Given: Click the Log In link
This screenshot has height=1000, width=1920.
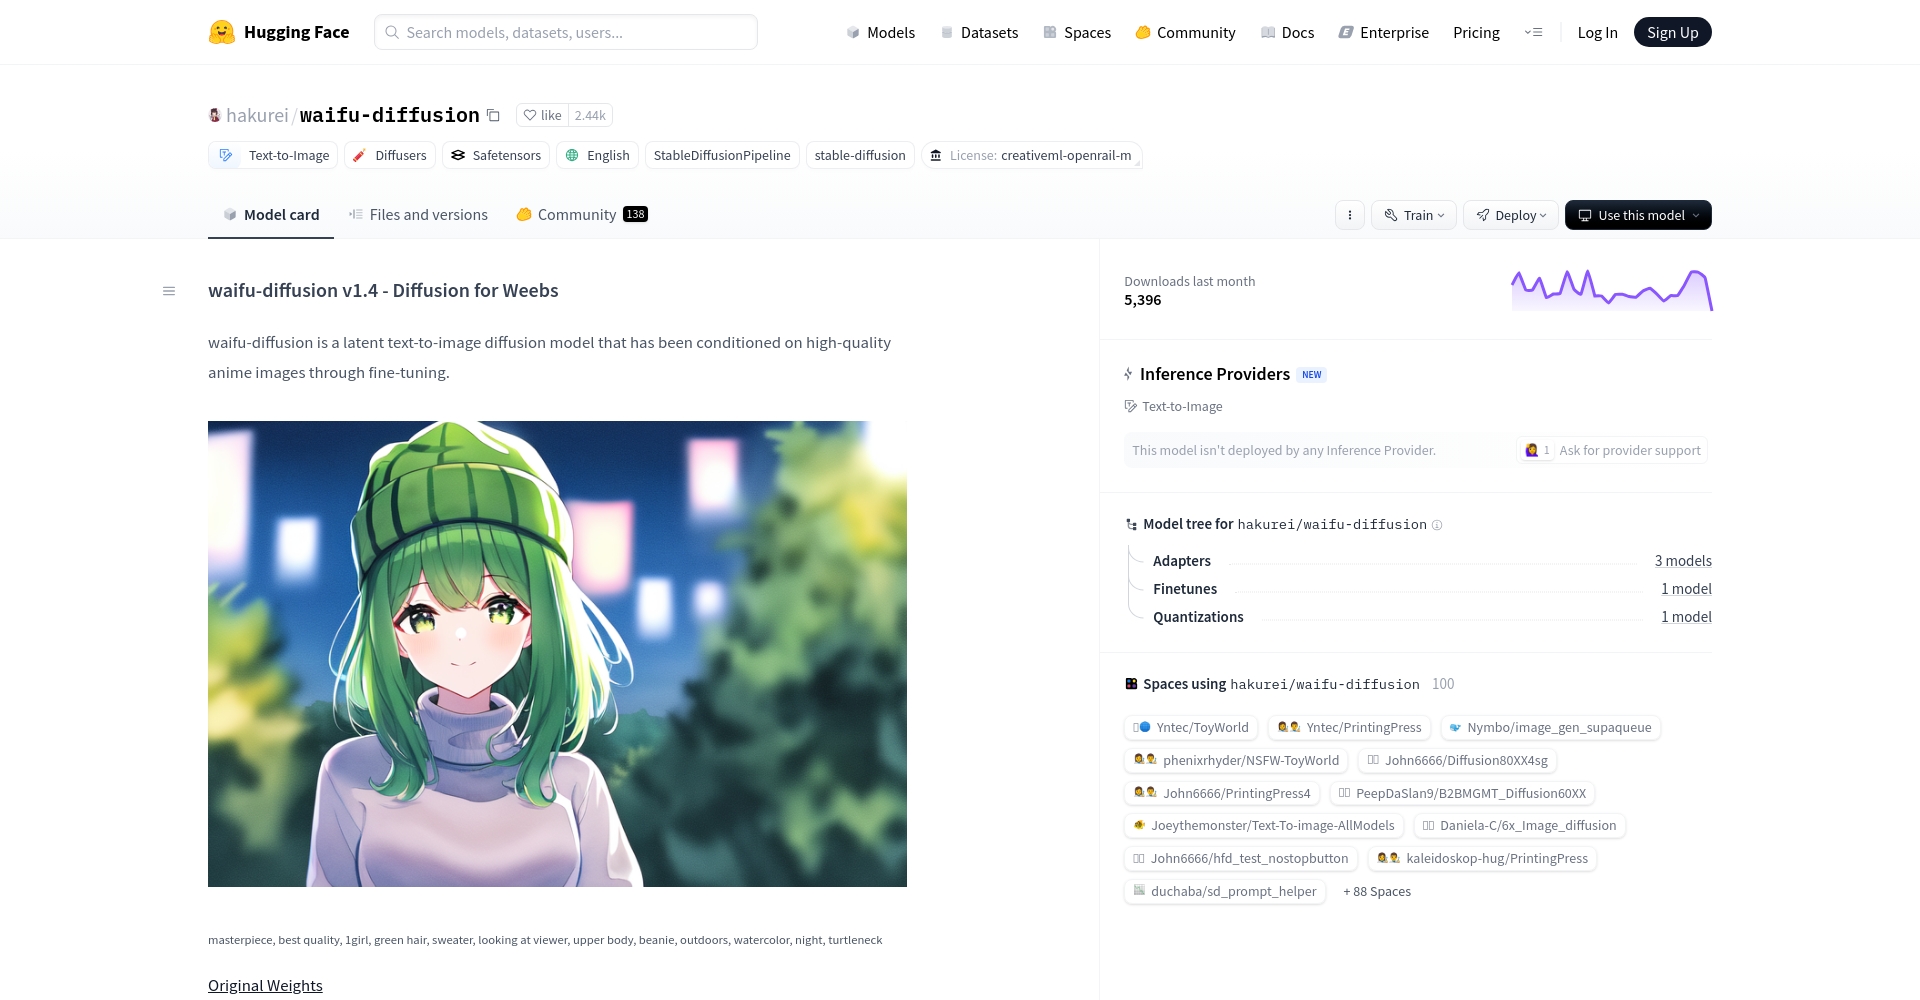Looking at the screenshot, I should click(x=1597, y=32).
